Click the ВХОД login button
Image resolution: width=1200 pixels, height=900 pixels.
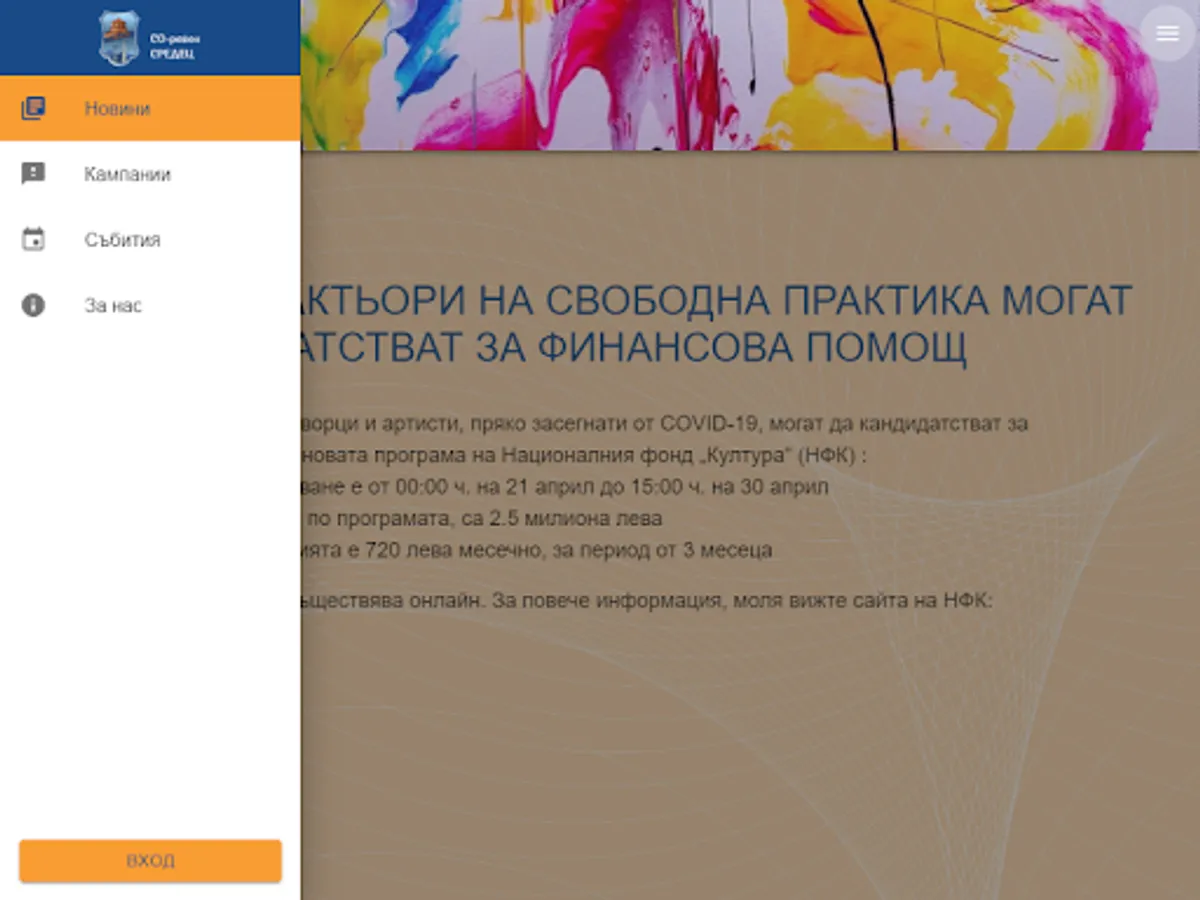[x=150, y=861]
